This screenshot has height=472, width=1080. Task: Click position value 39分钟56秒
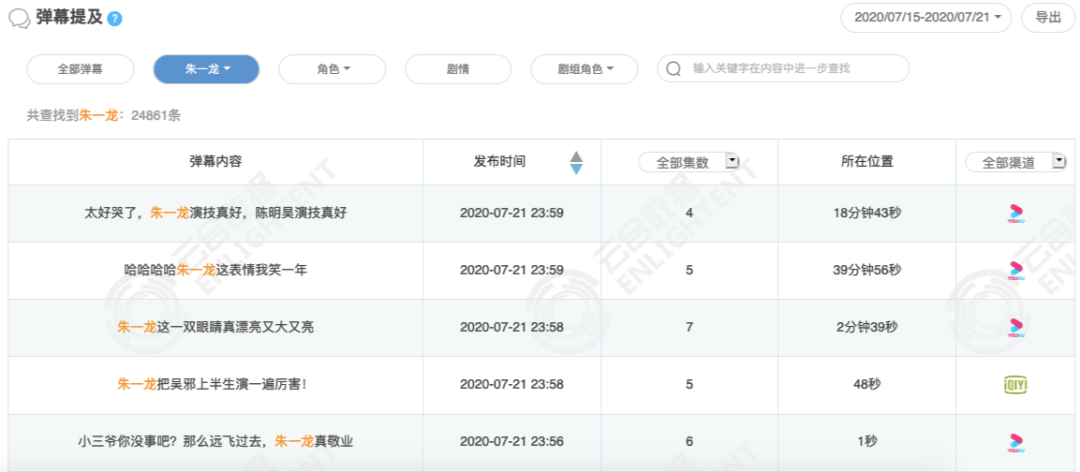tap(867, 270)
